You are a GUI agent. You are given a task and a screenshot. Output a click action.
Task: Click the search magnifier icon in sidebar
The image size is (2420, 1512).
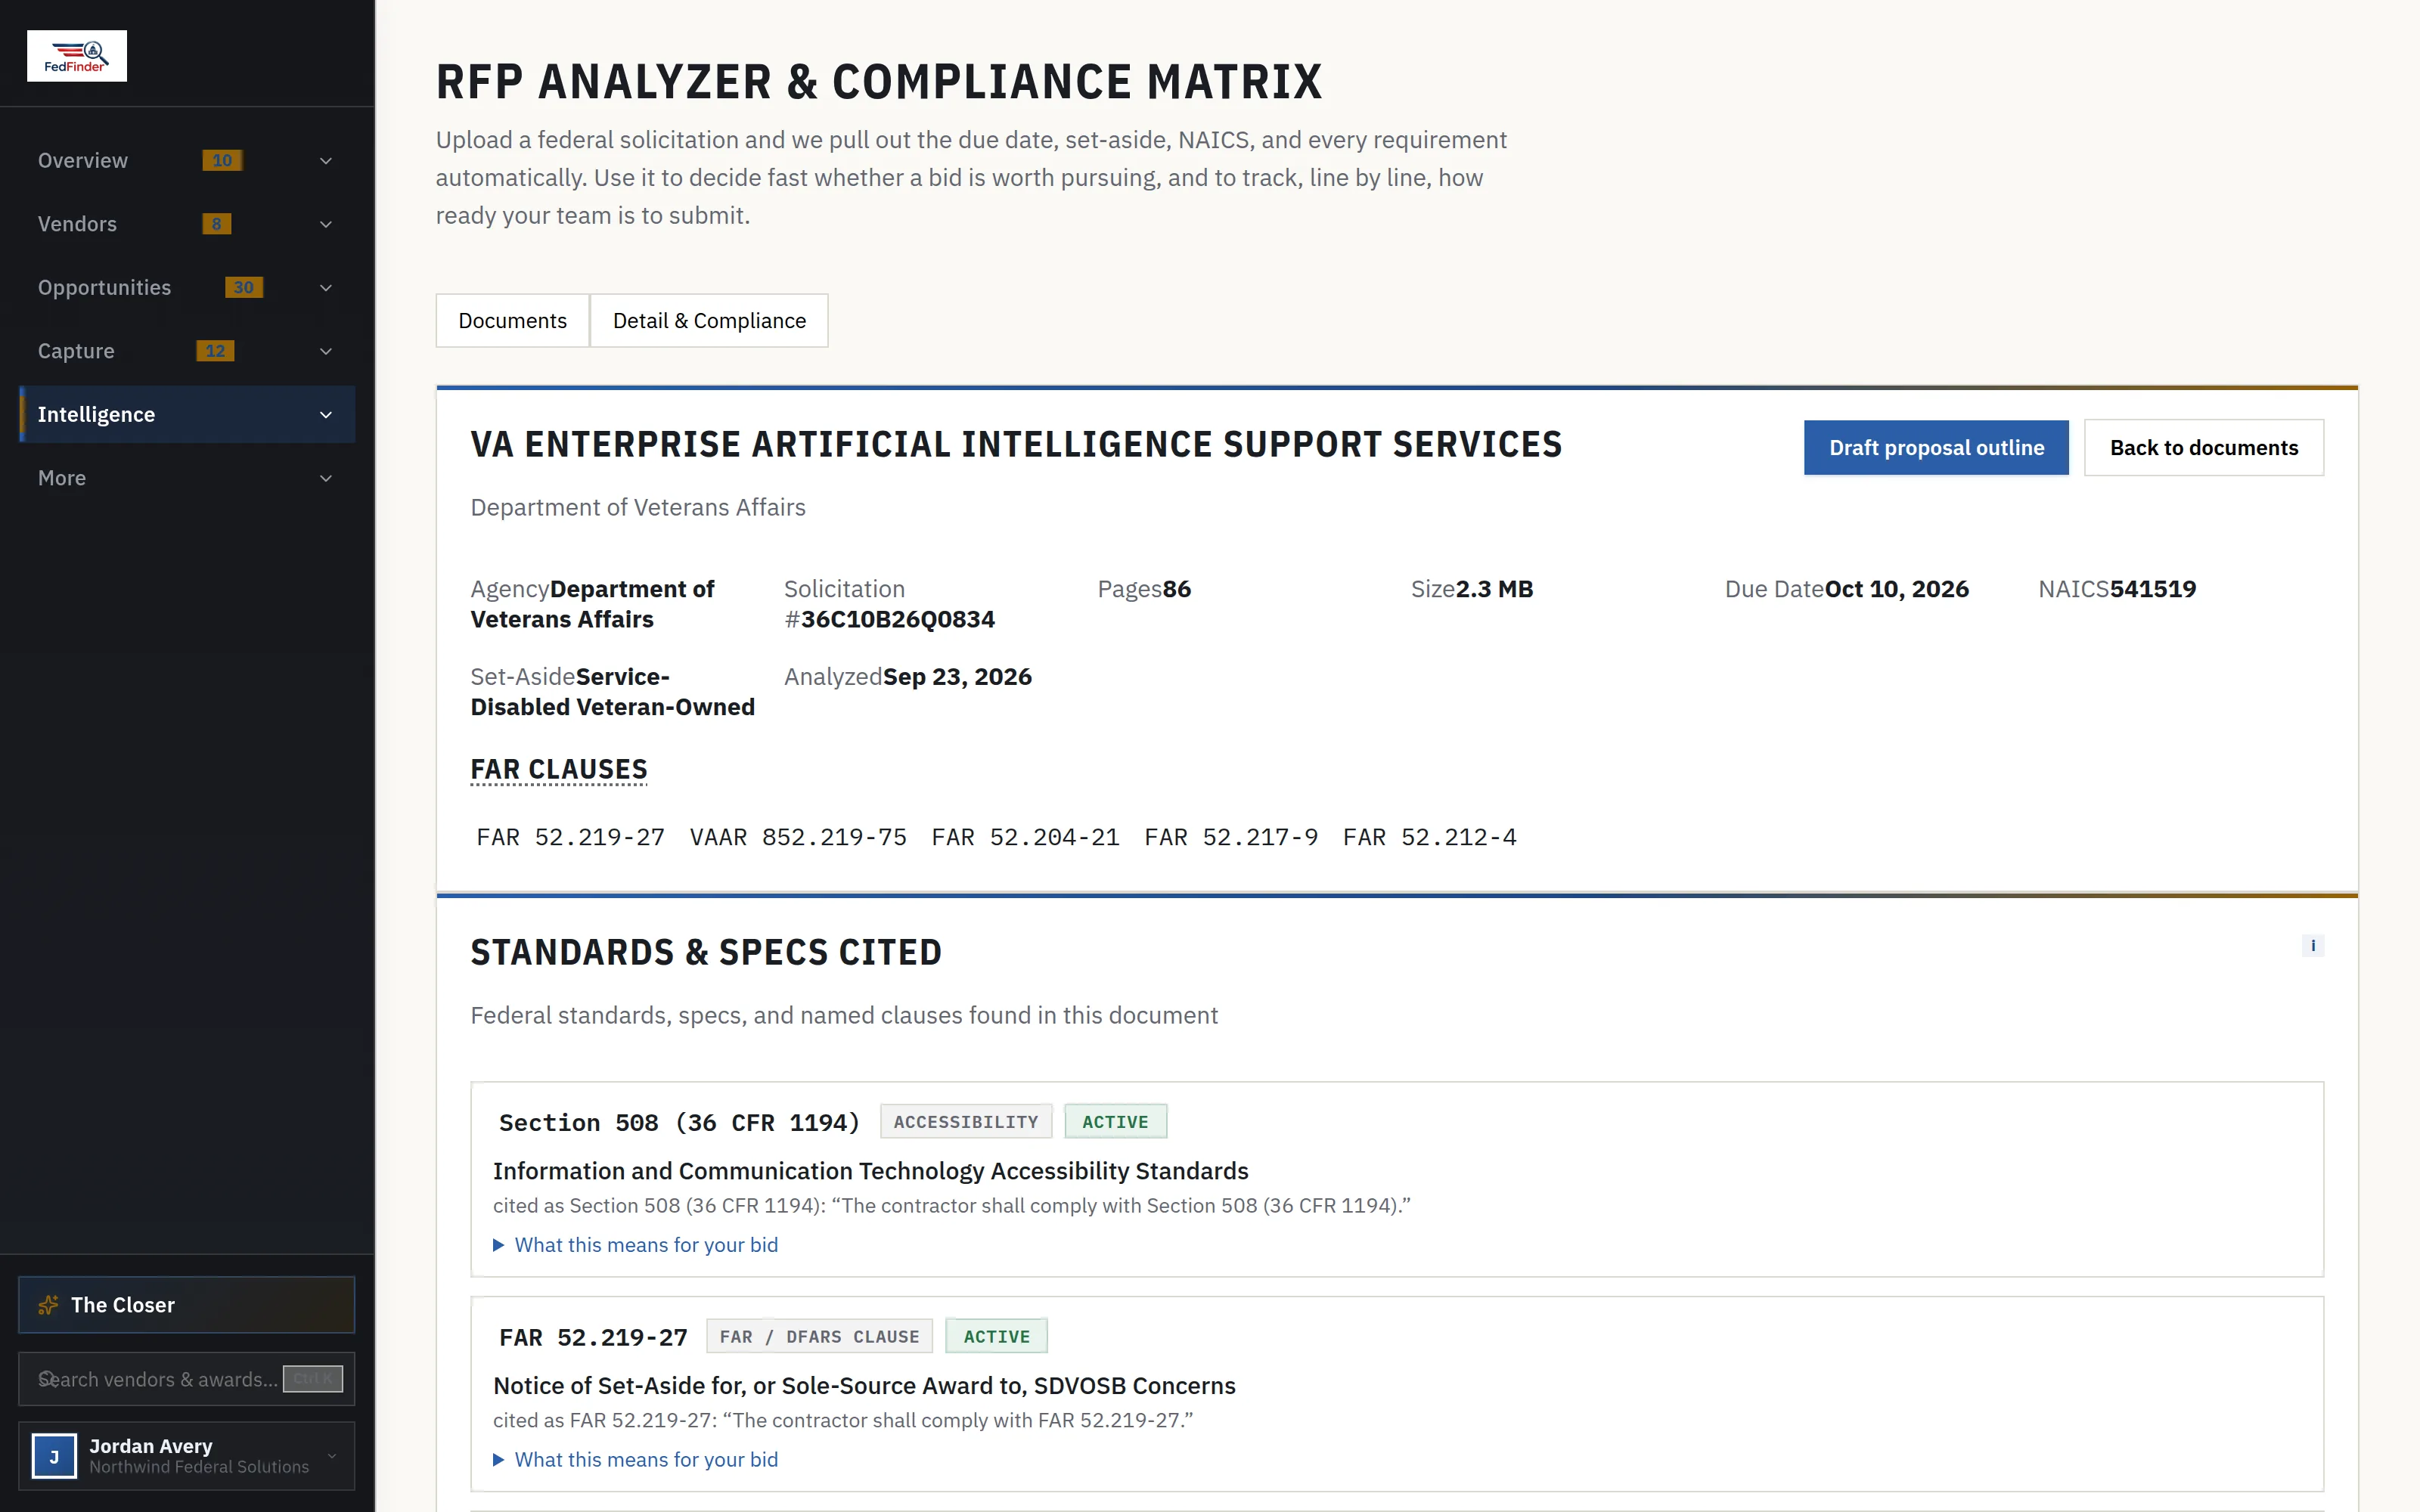pos(46,1379)
